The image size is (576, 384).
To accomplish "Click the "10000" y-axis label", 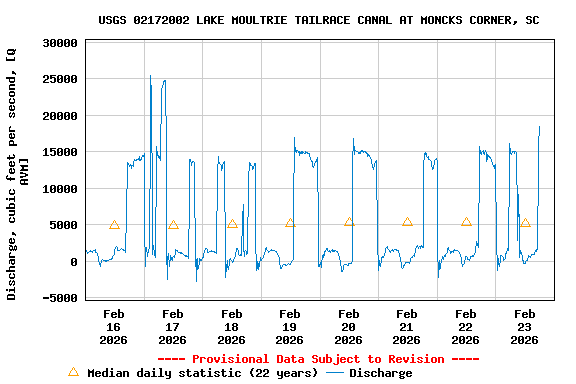I will click(x=60, y=189).
